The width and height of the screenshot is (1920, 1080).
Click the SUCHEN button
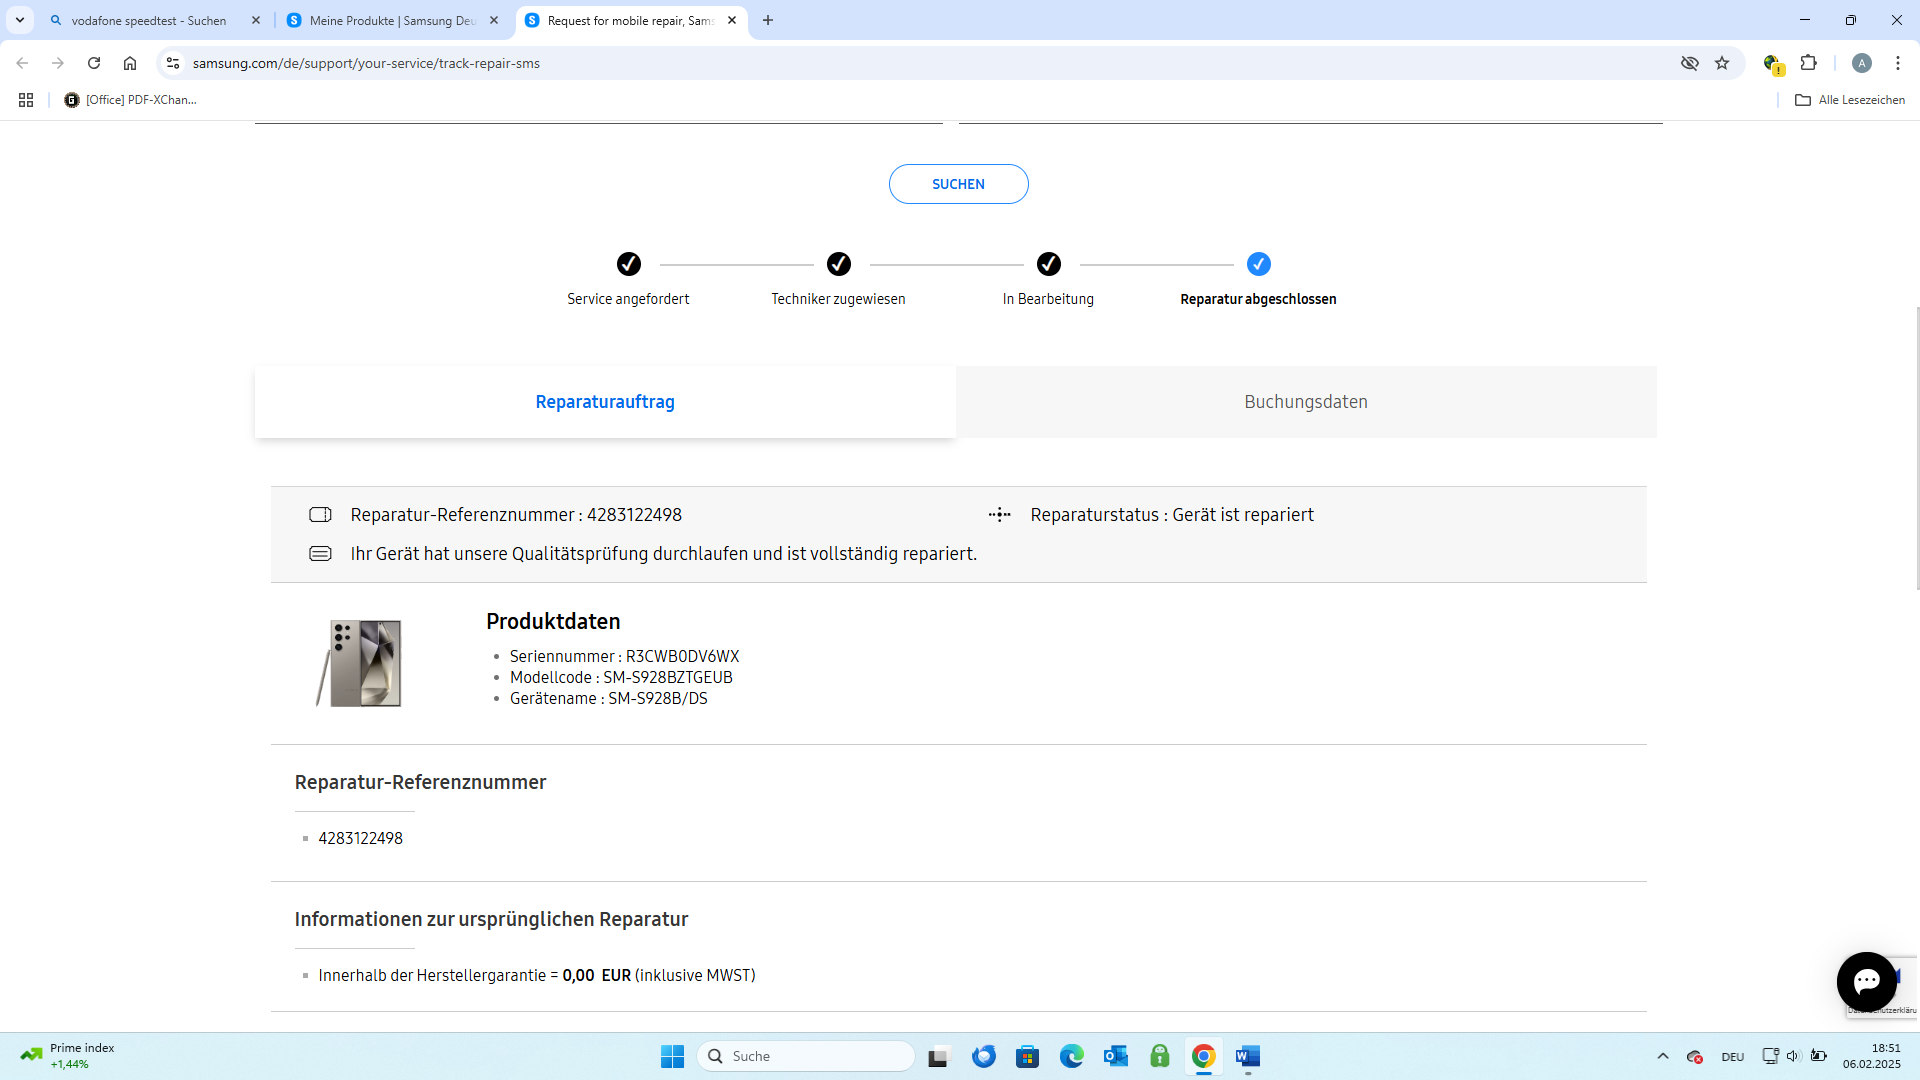(x=958, y=184)
